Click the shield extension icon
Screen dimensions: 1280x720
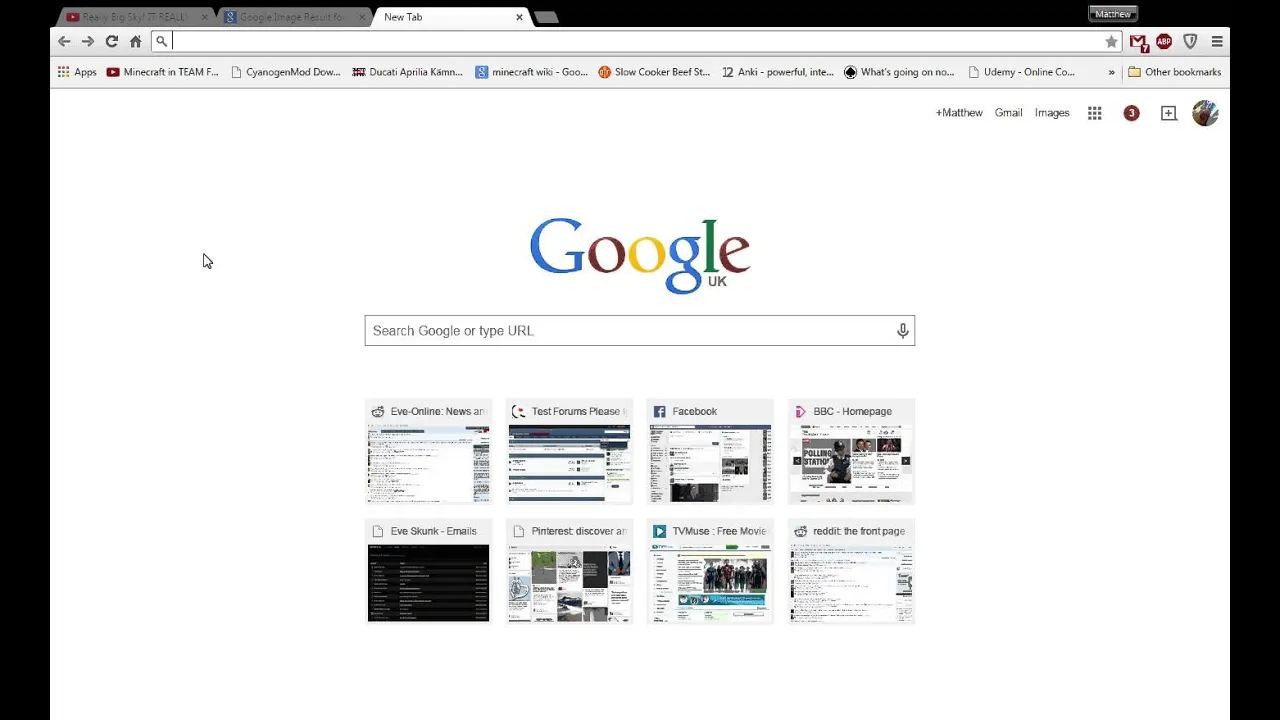point(1190,41)
